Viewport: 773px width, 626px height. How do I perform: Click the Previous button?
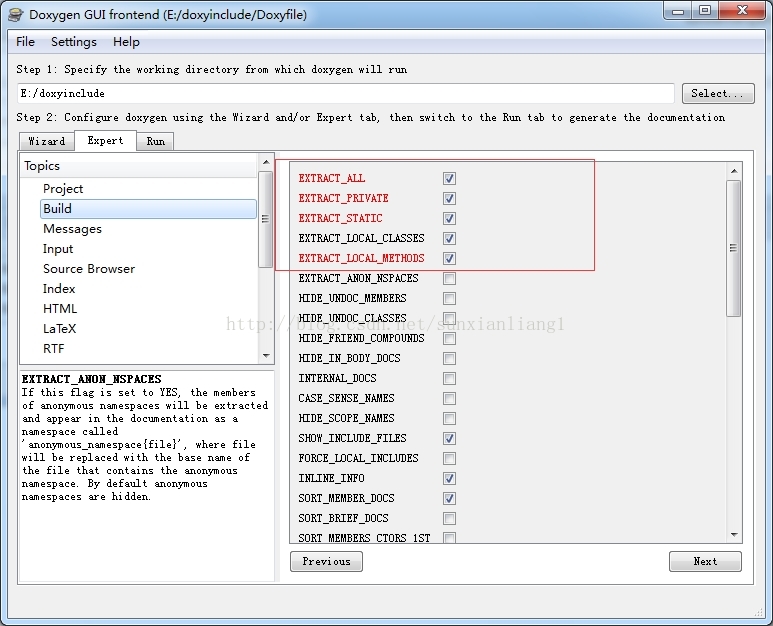click(326, 561)
